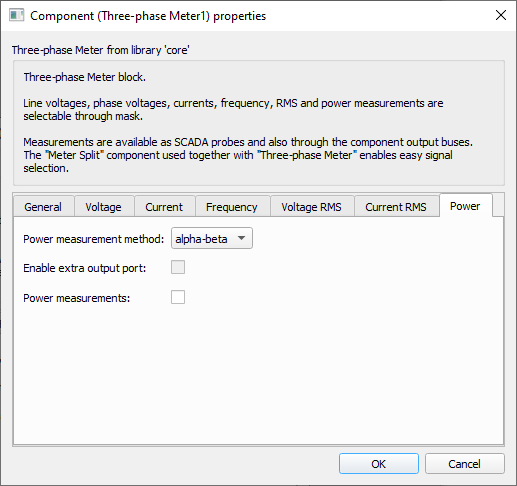Toggle the Enable extra output port checkbox
517x486 pixels.
[x=178, y=267]
